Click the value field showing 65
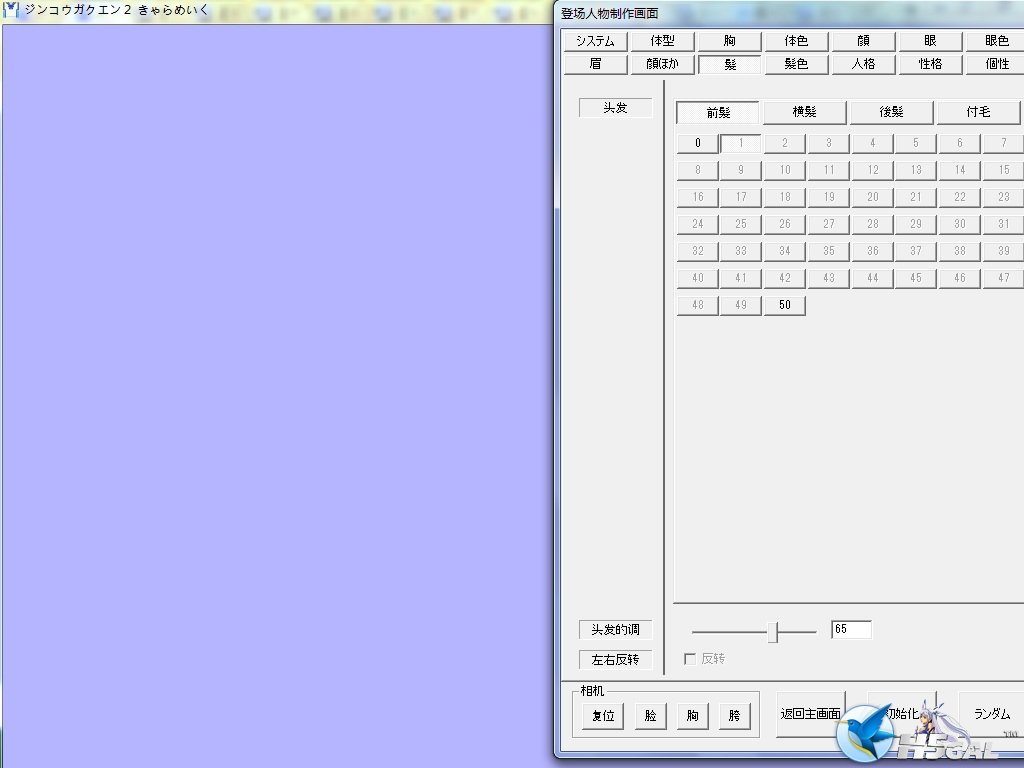 (x=851, y=630)
